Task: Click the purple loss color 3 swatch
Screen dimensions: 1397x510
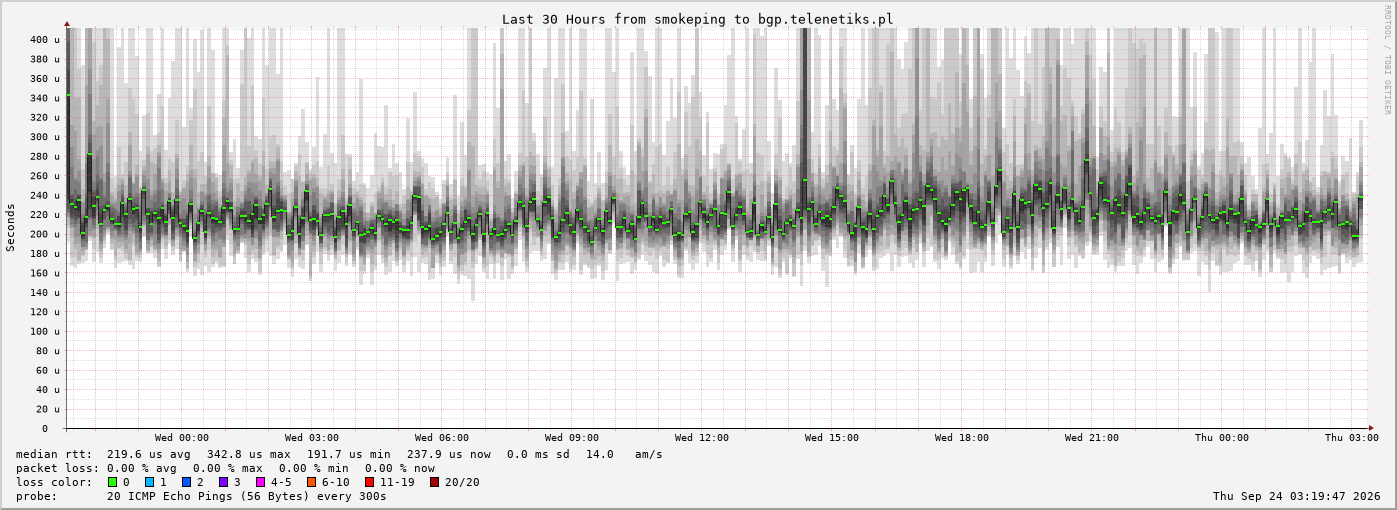Action: coord(223,482)
